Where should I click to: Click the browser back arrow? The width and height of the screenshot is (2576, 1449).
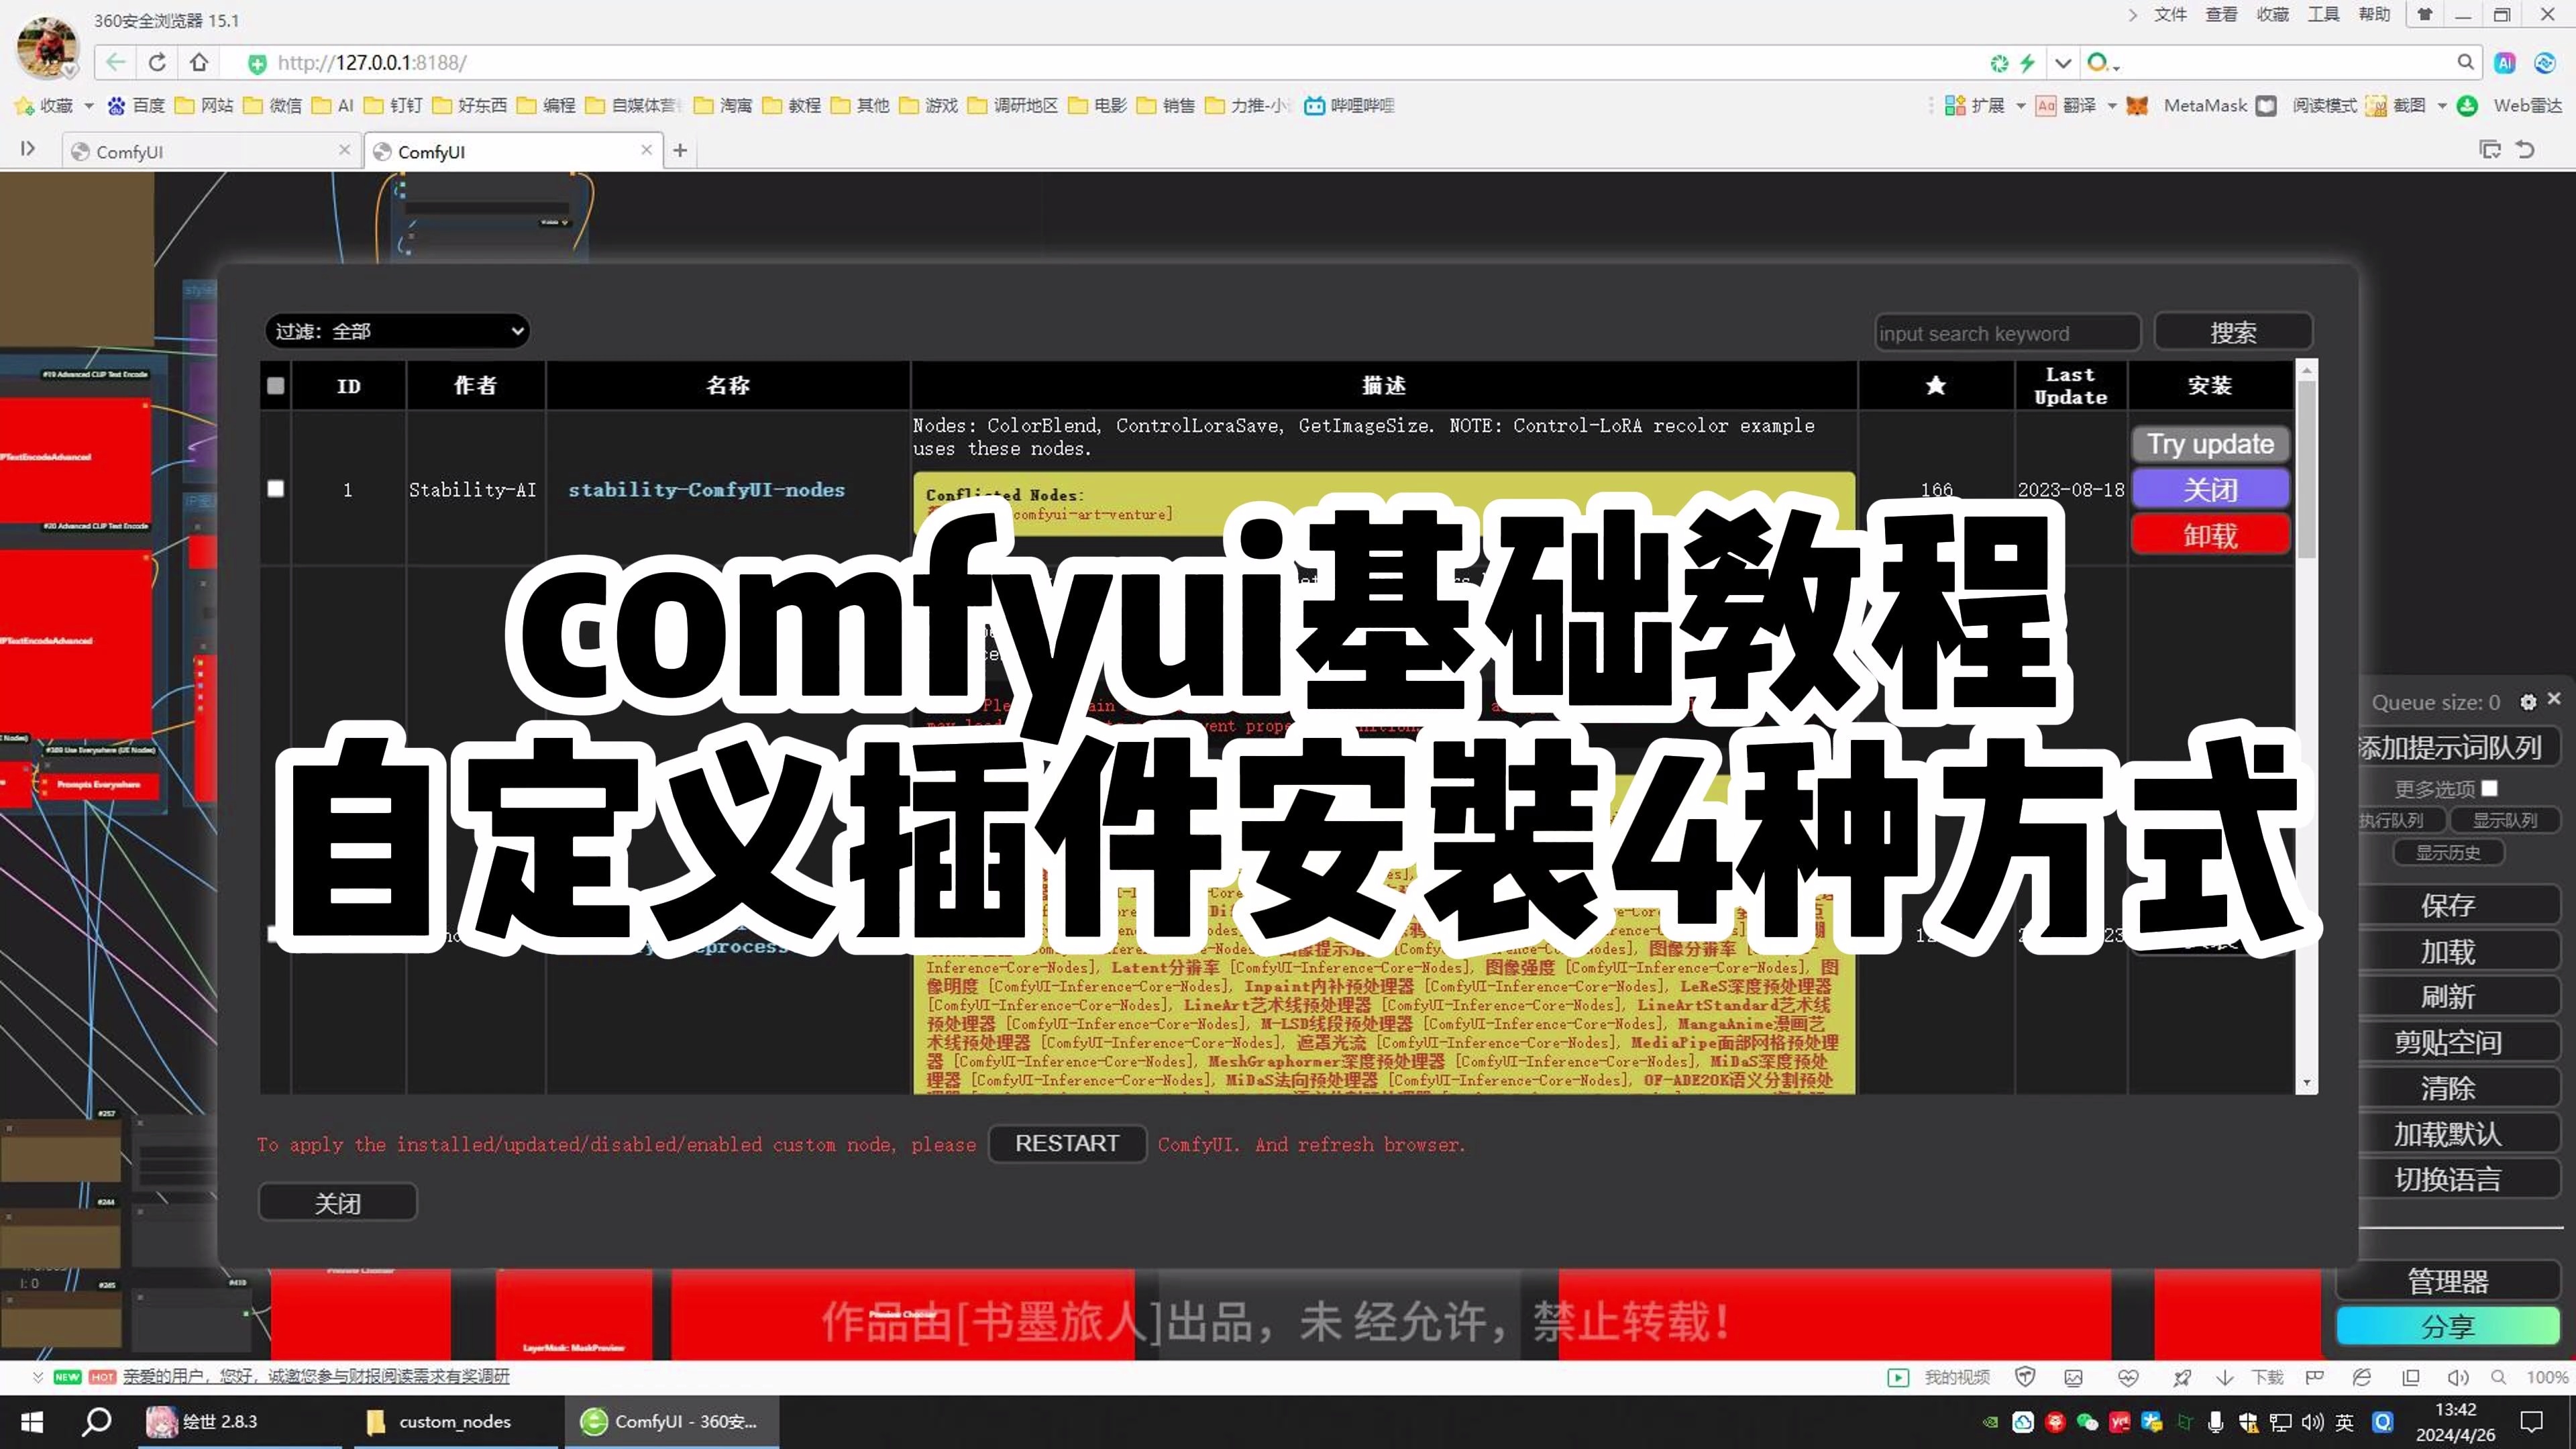point(115,63)
